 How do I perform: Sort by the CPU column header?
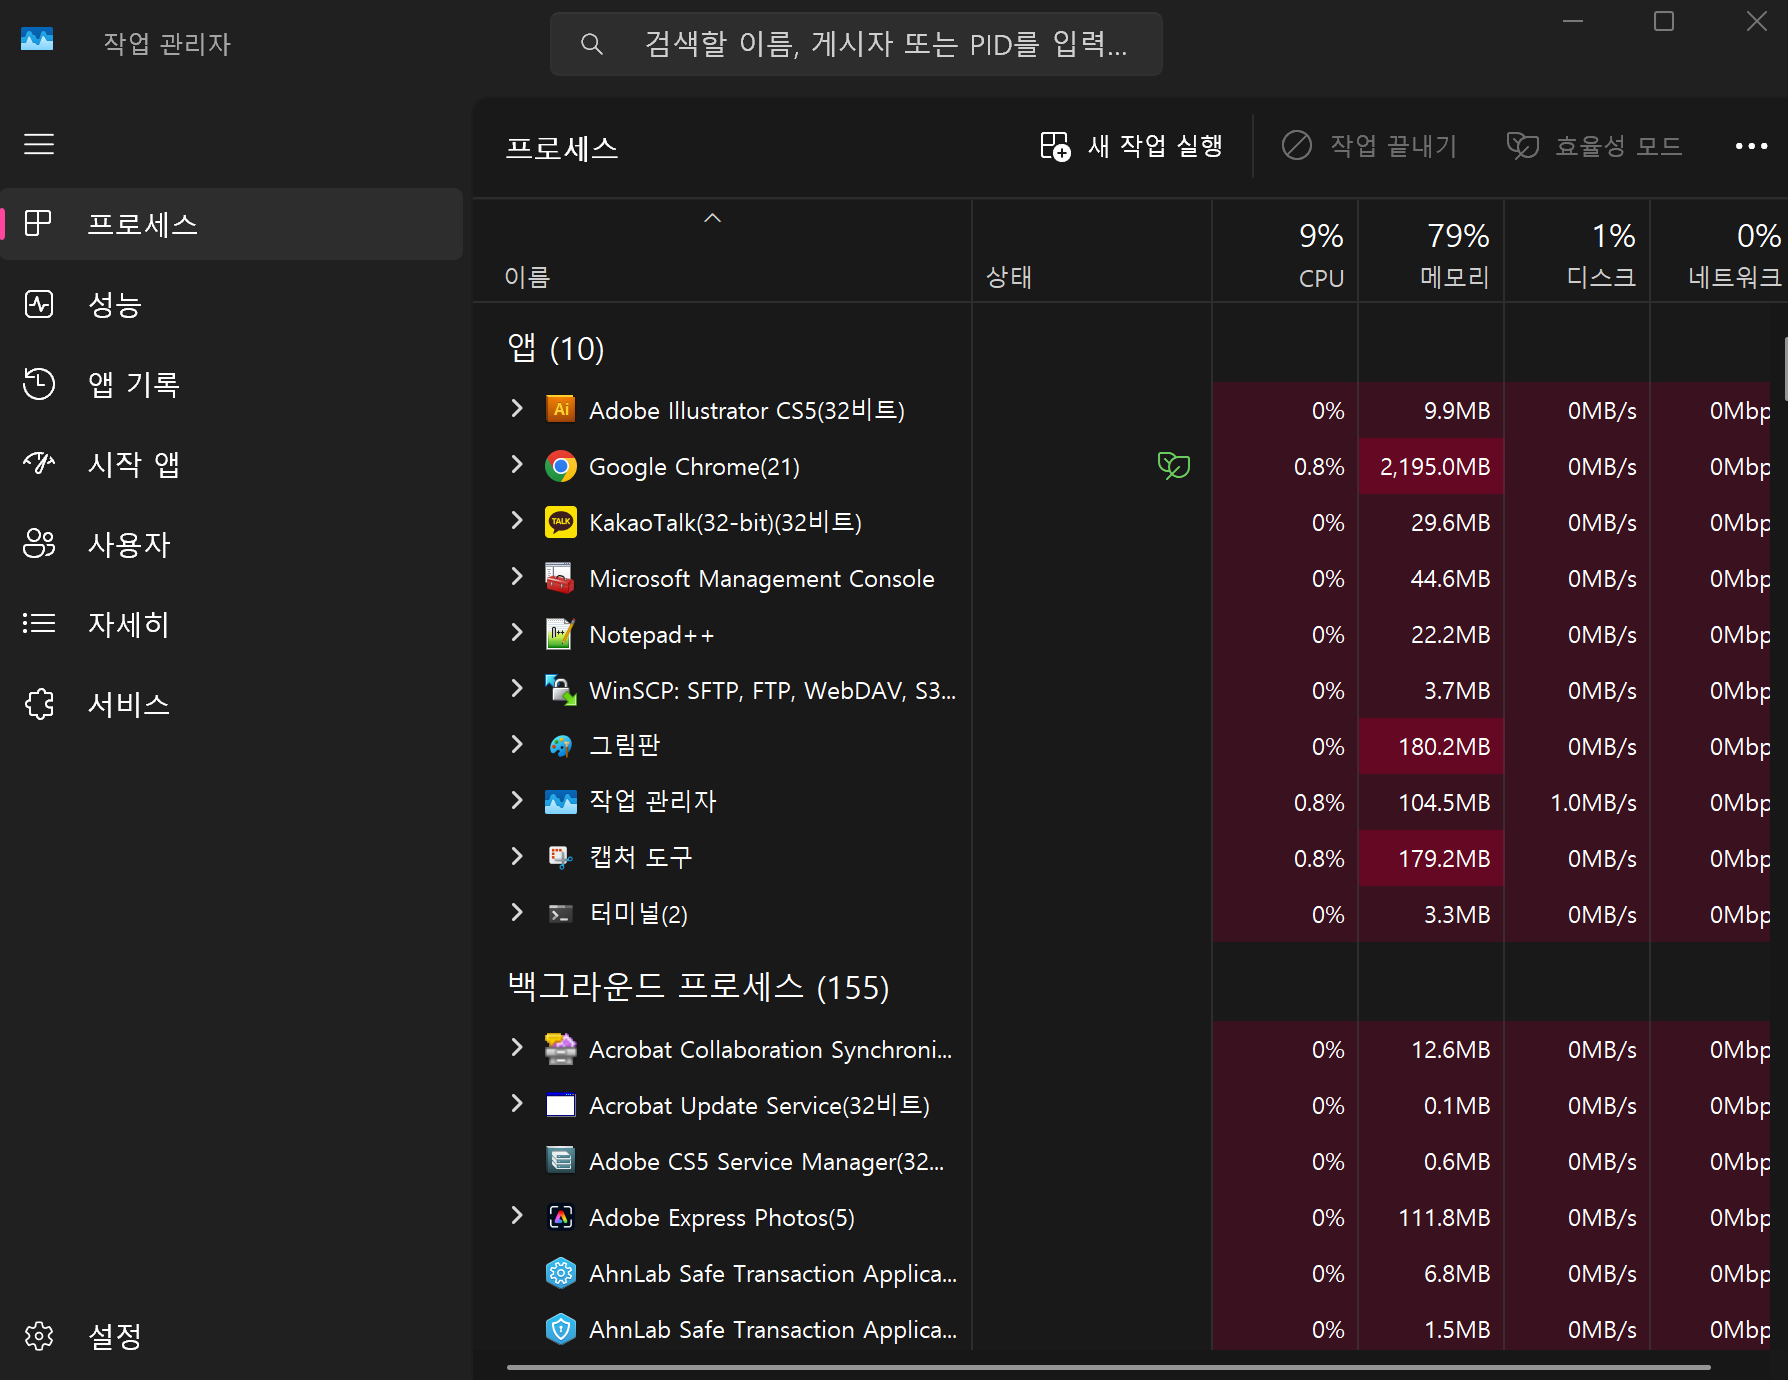pyautogui.click(x=1285, y=252)
